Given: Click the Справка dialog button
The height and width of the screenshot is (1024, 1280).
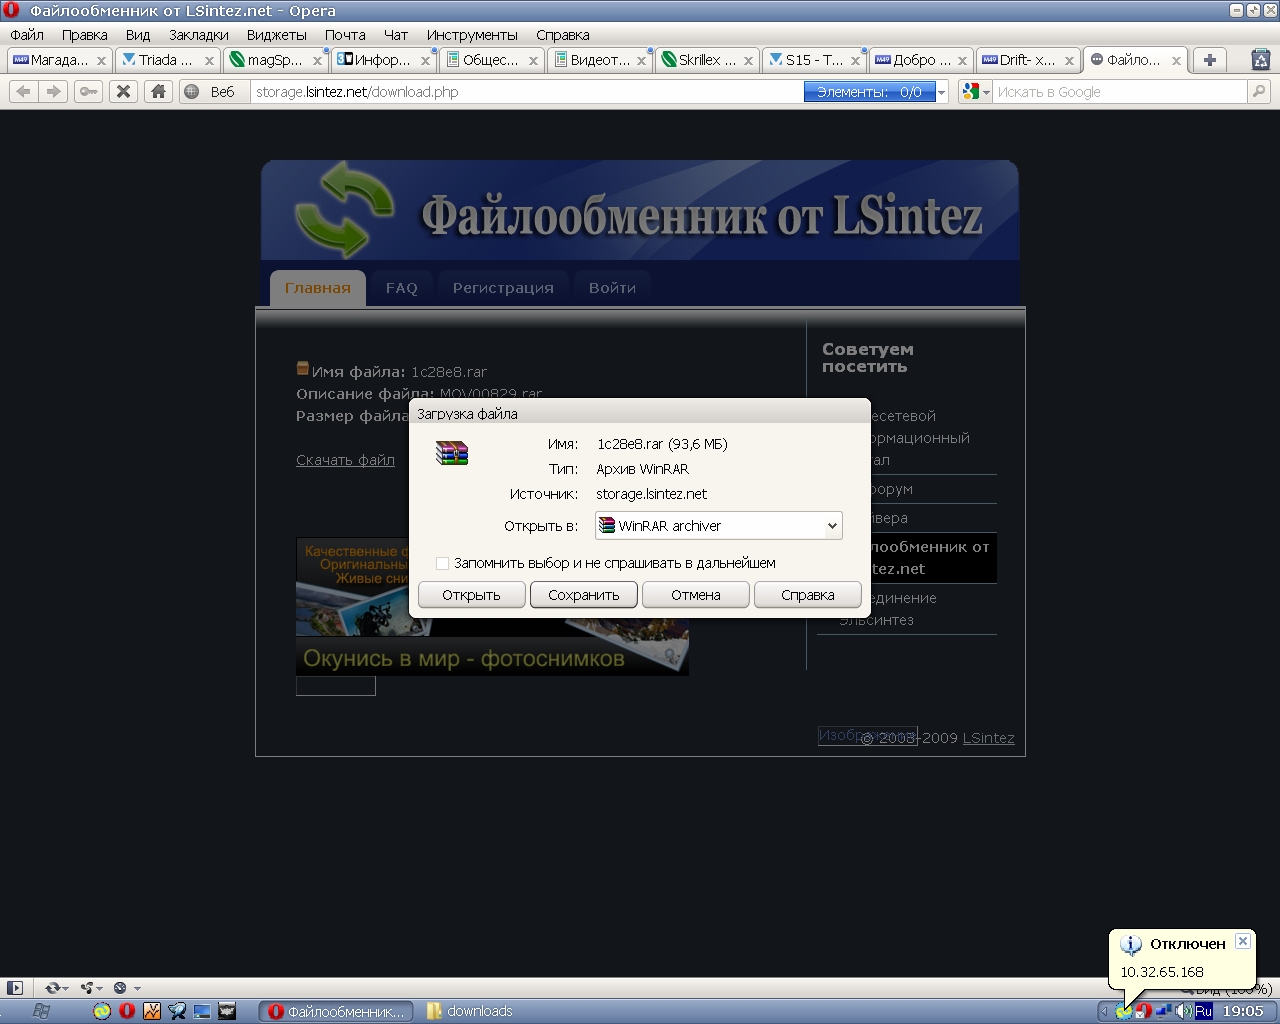Looking at the screenshot, I should point(807,595).
